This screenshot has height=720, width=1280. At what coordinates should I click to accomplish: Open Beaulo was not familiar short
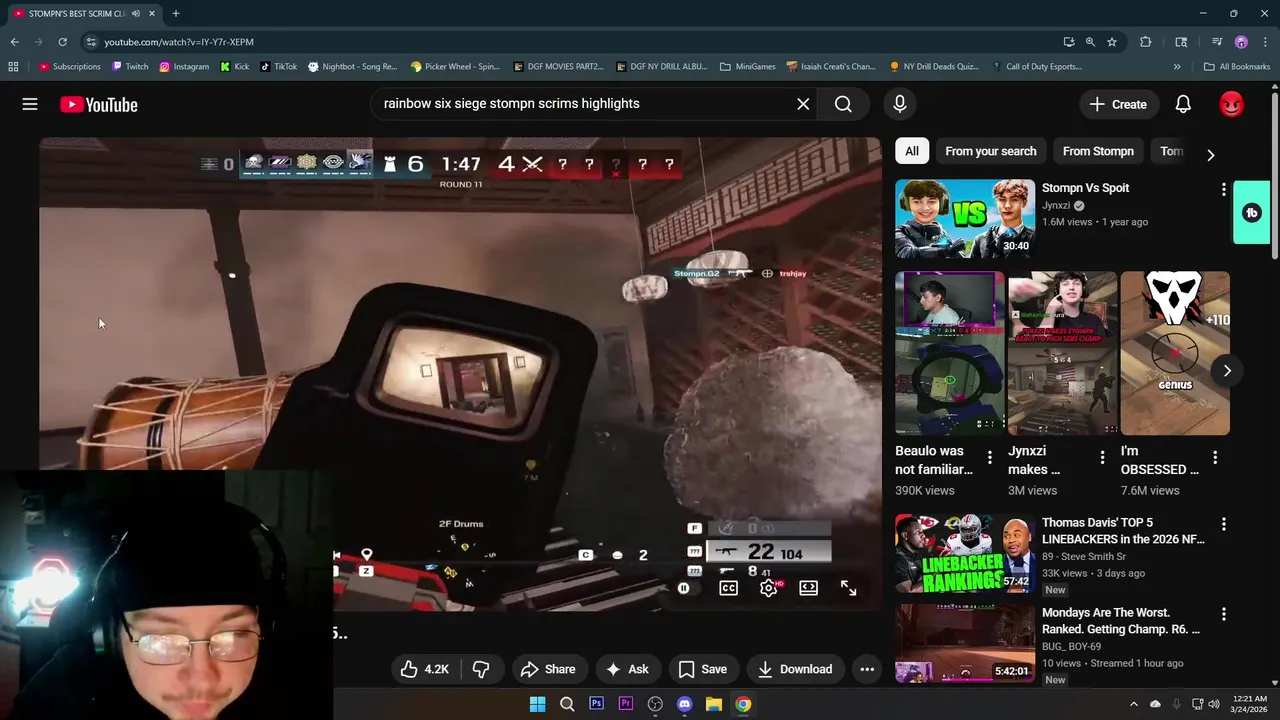click(950, 353)
